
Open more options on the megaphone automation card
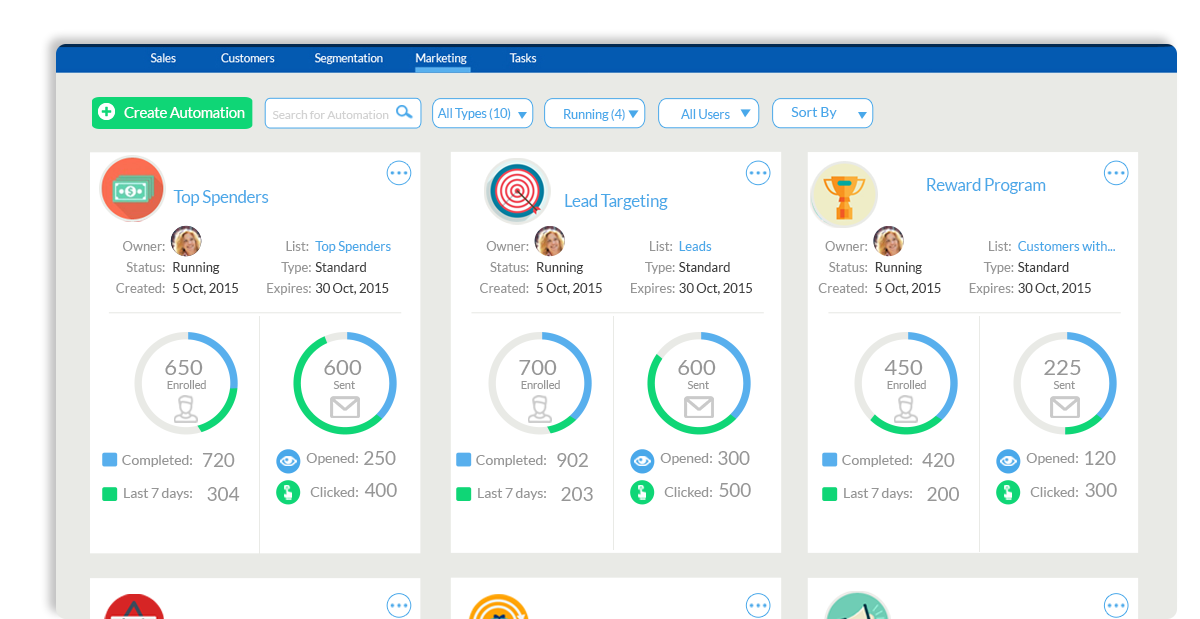(1116, 605)
